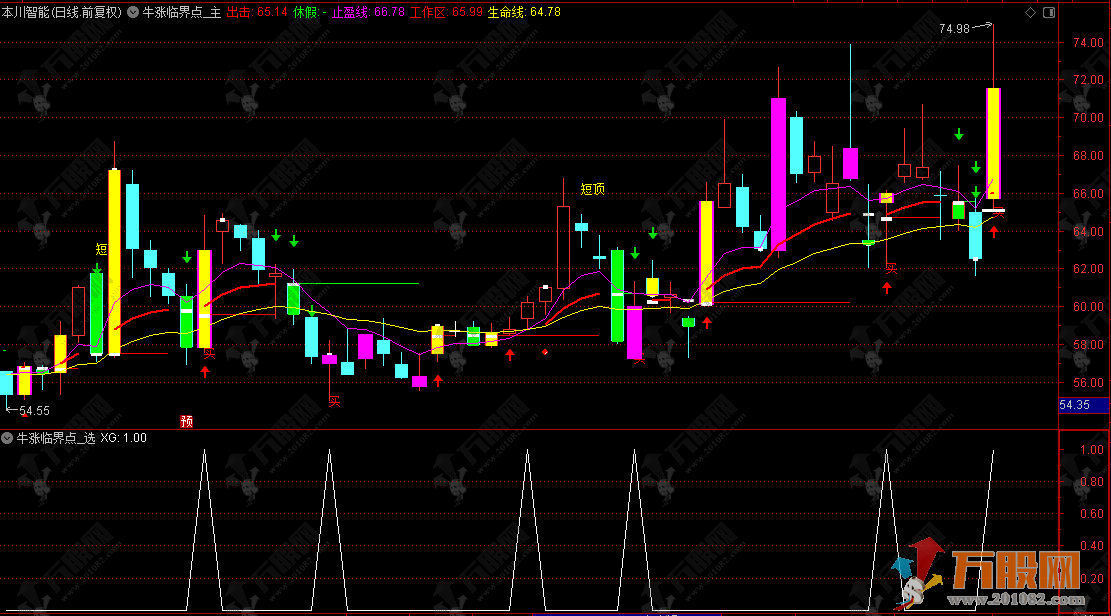Click the 牛涨临界点_选 indicator name

[x=55, y=437]
